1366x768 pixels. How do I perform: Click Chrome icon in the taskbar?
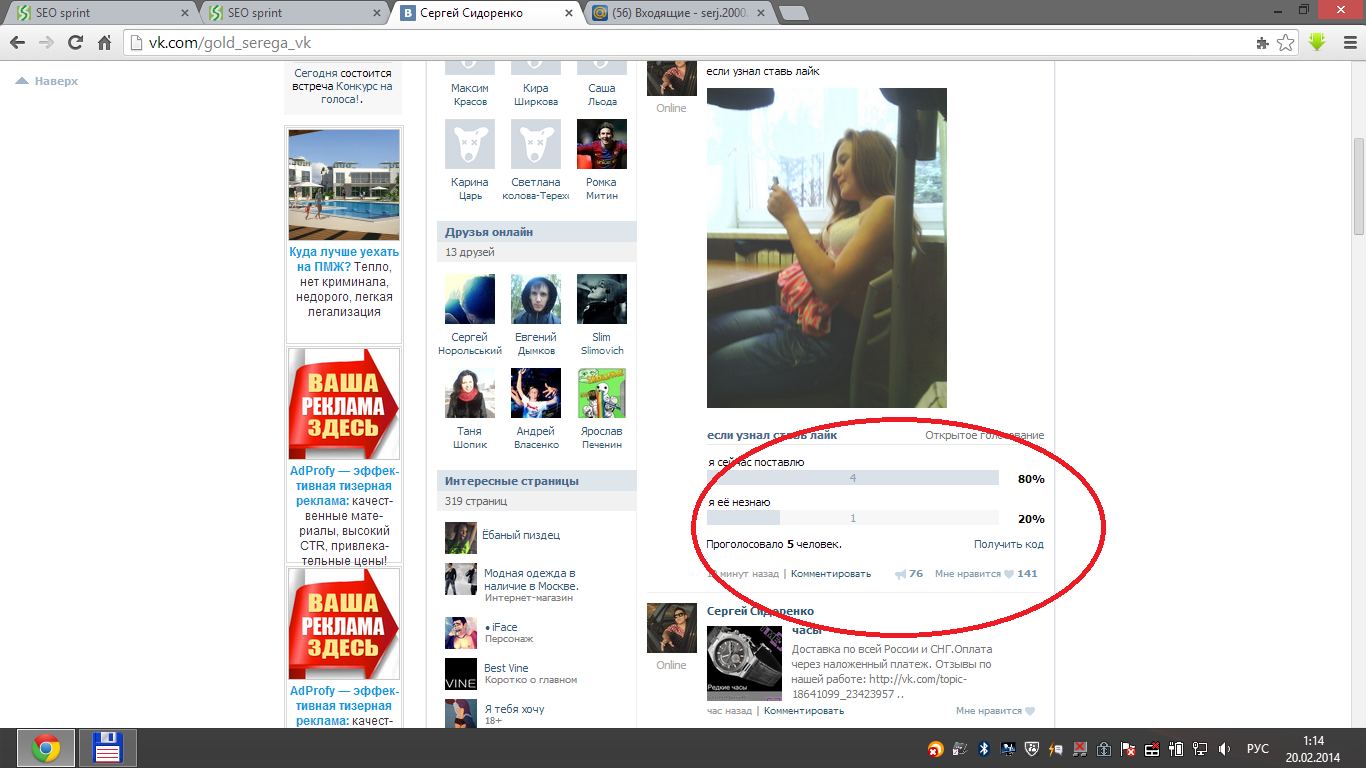point(45,748)
